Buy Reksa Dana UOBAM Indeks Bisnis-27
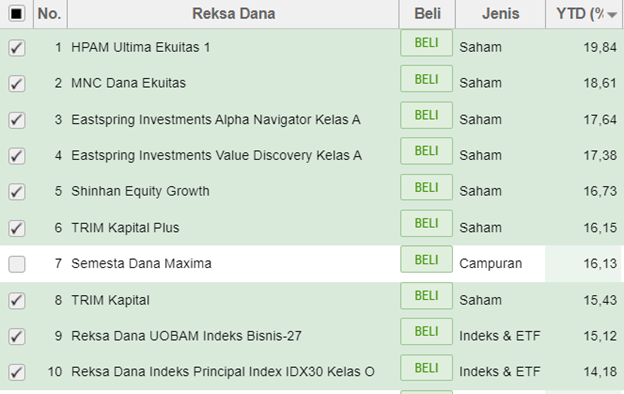 pyautogui.click(x=426, y=332)
